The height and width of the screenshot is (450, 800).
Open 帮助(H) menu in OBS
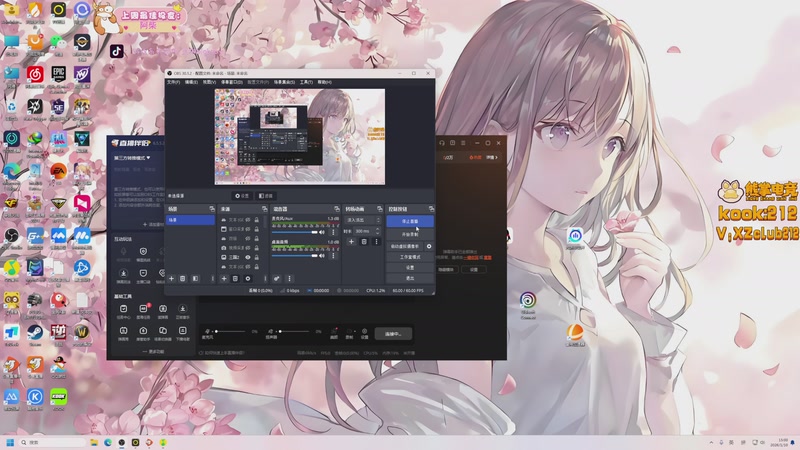coord(324,82)
